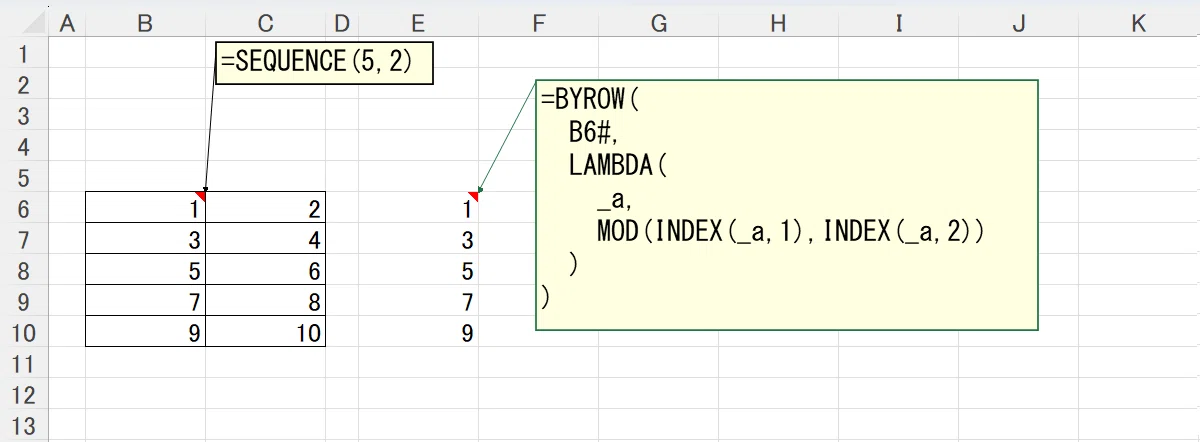This screenshot has width=1200, height=442.
Task: Click the LAMBDA( line in the comment
Action: pyautogui.click(x=617, y=166)
